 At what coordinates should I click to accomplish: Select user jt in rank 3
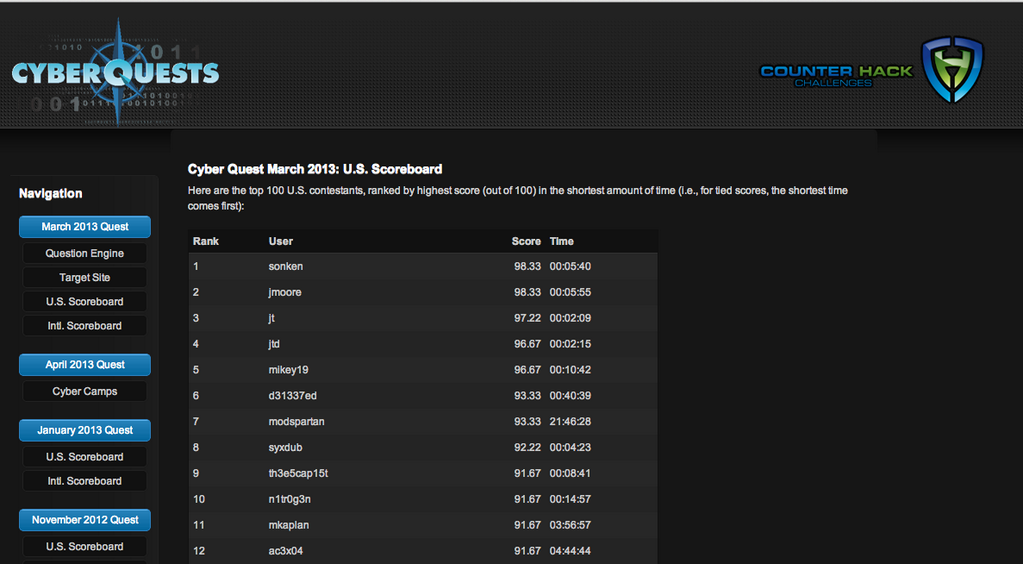pos(271,318)
